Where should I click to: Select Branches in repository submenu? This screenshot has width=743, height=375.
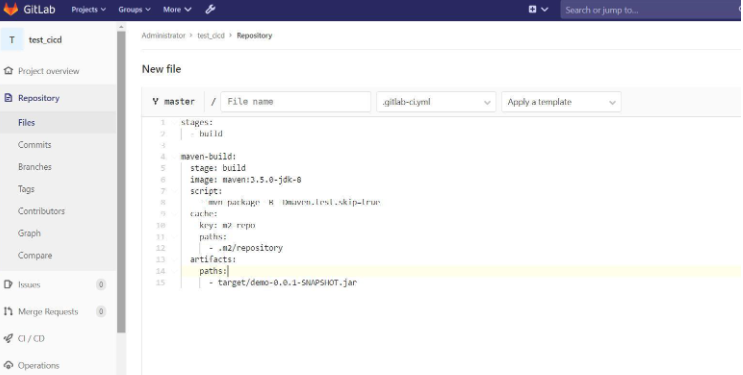35,167
